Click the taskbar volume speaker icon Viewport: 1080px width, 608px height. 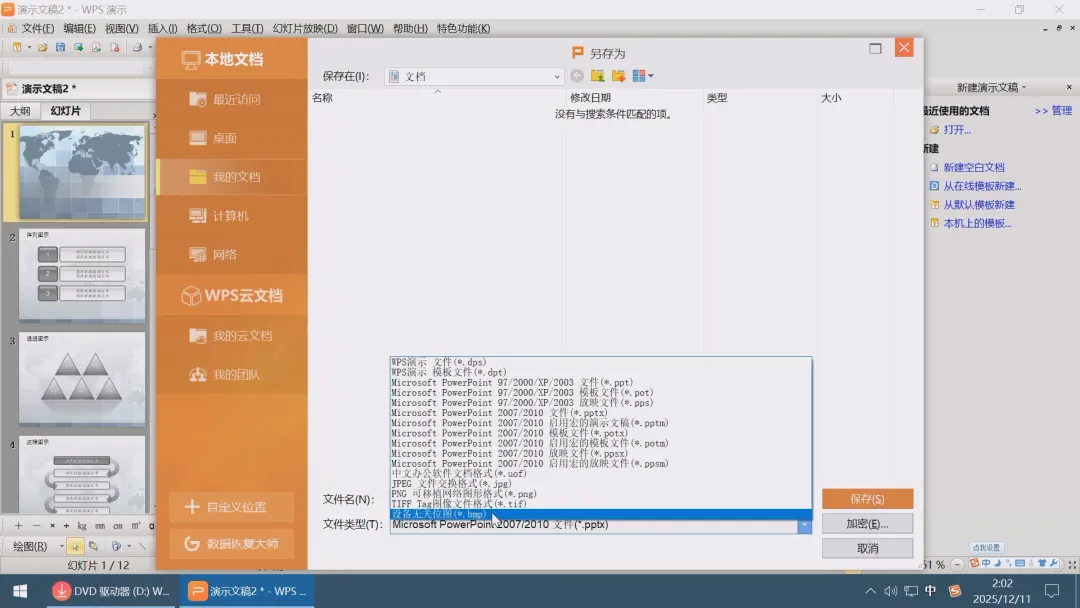pos(891,591)
